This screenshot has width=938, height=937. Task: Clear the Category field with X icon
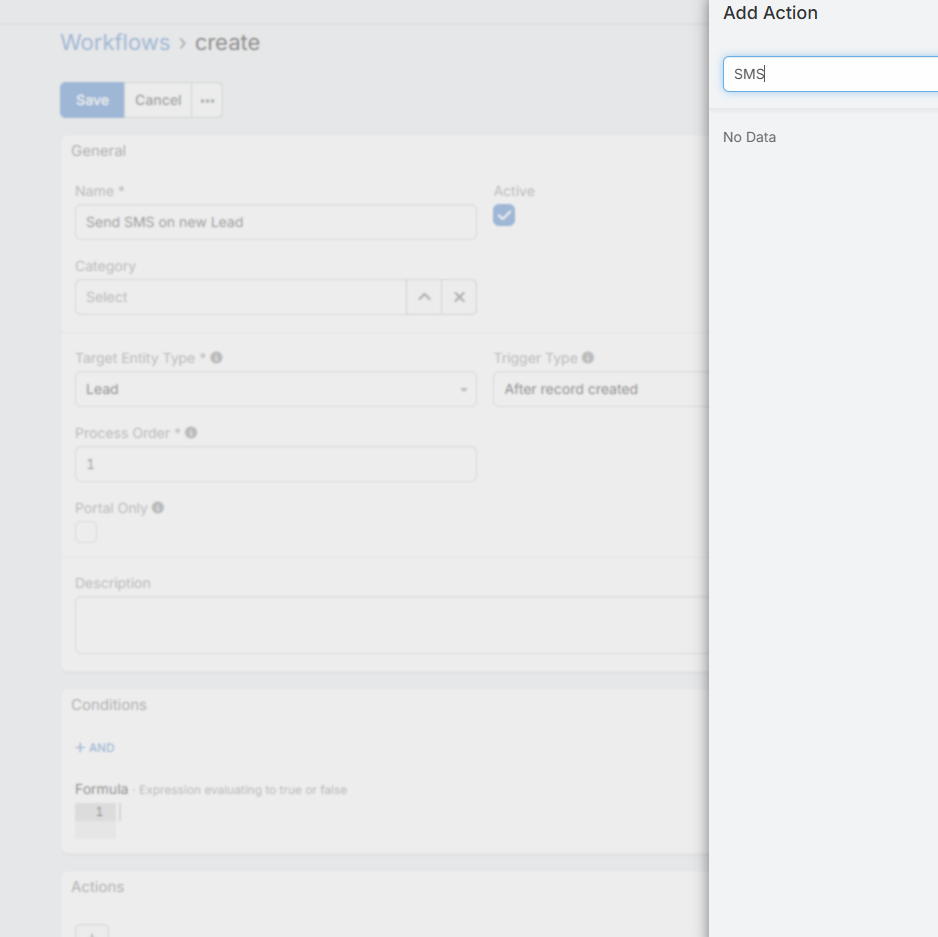(459, 297)
